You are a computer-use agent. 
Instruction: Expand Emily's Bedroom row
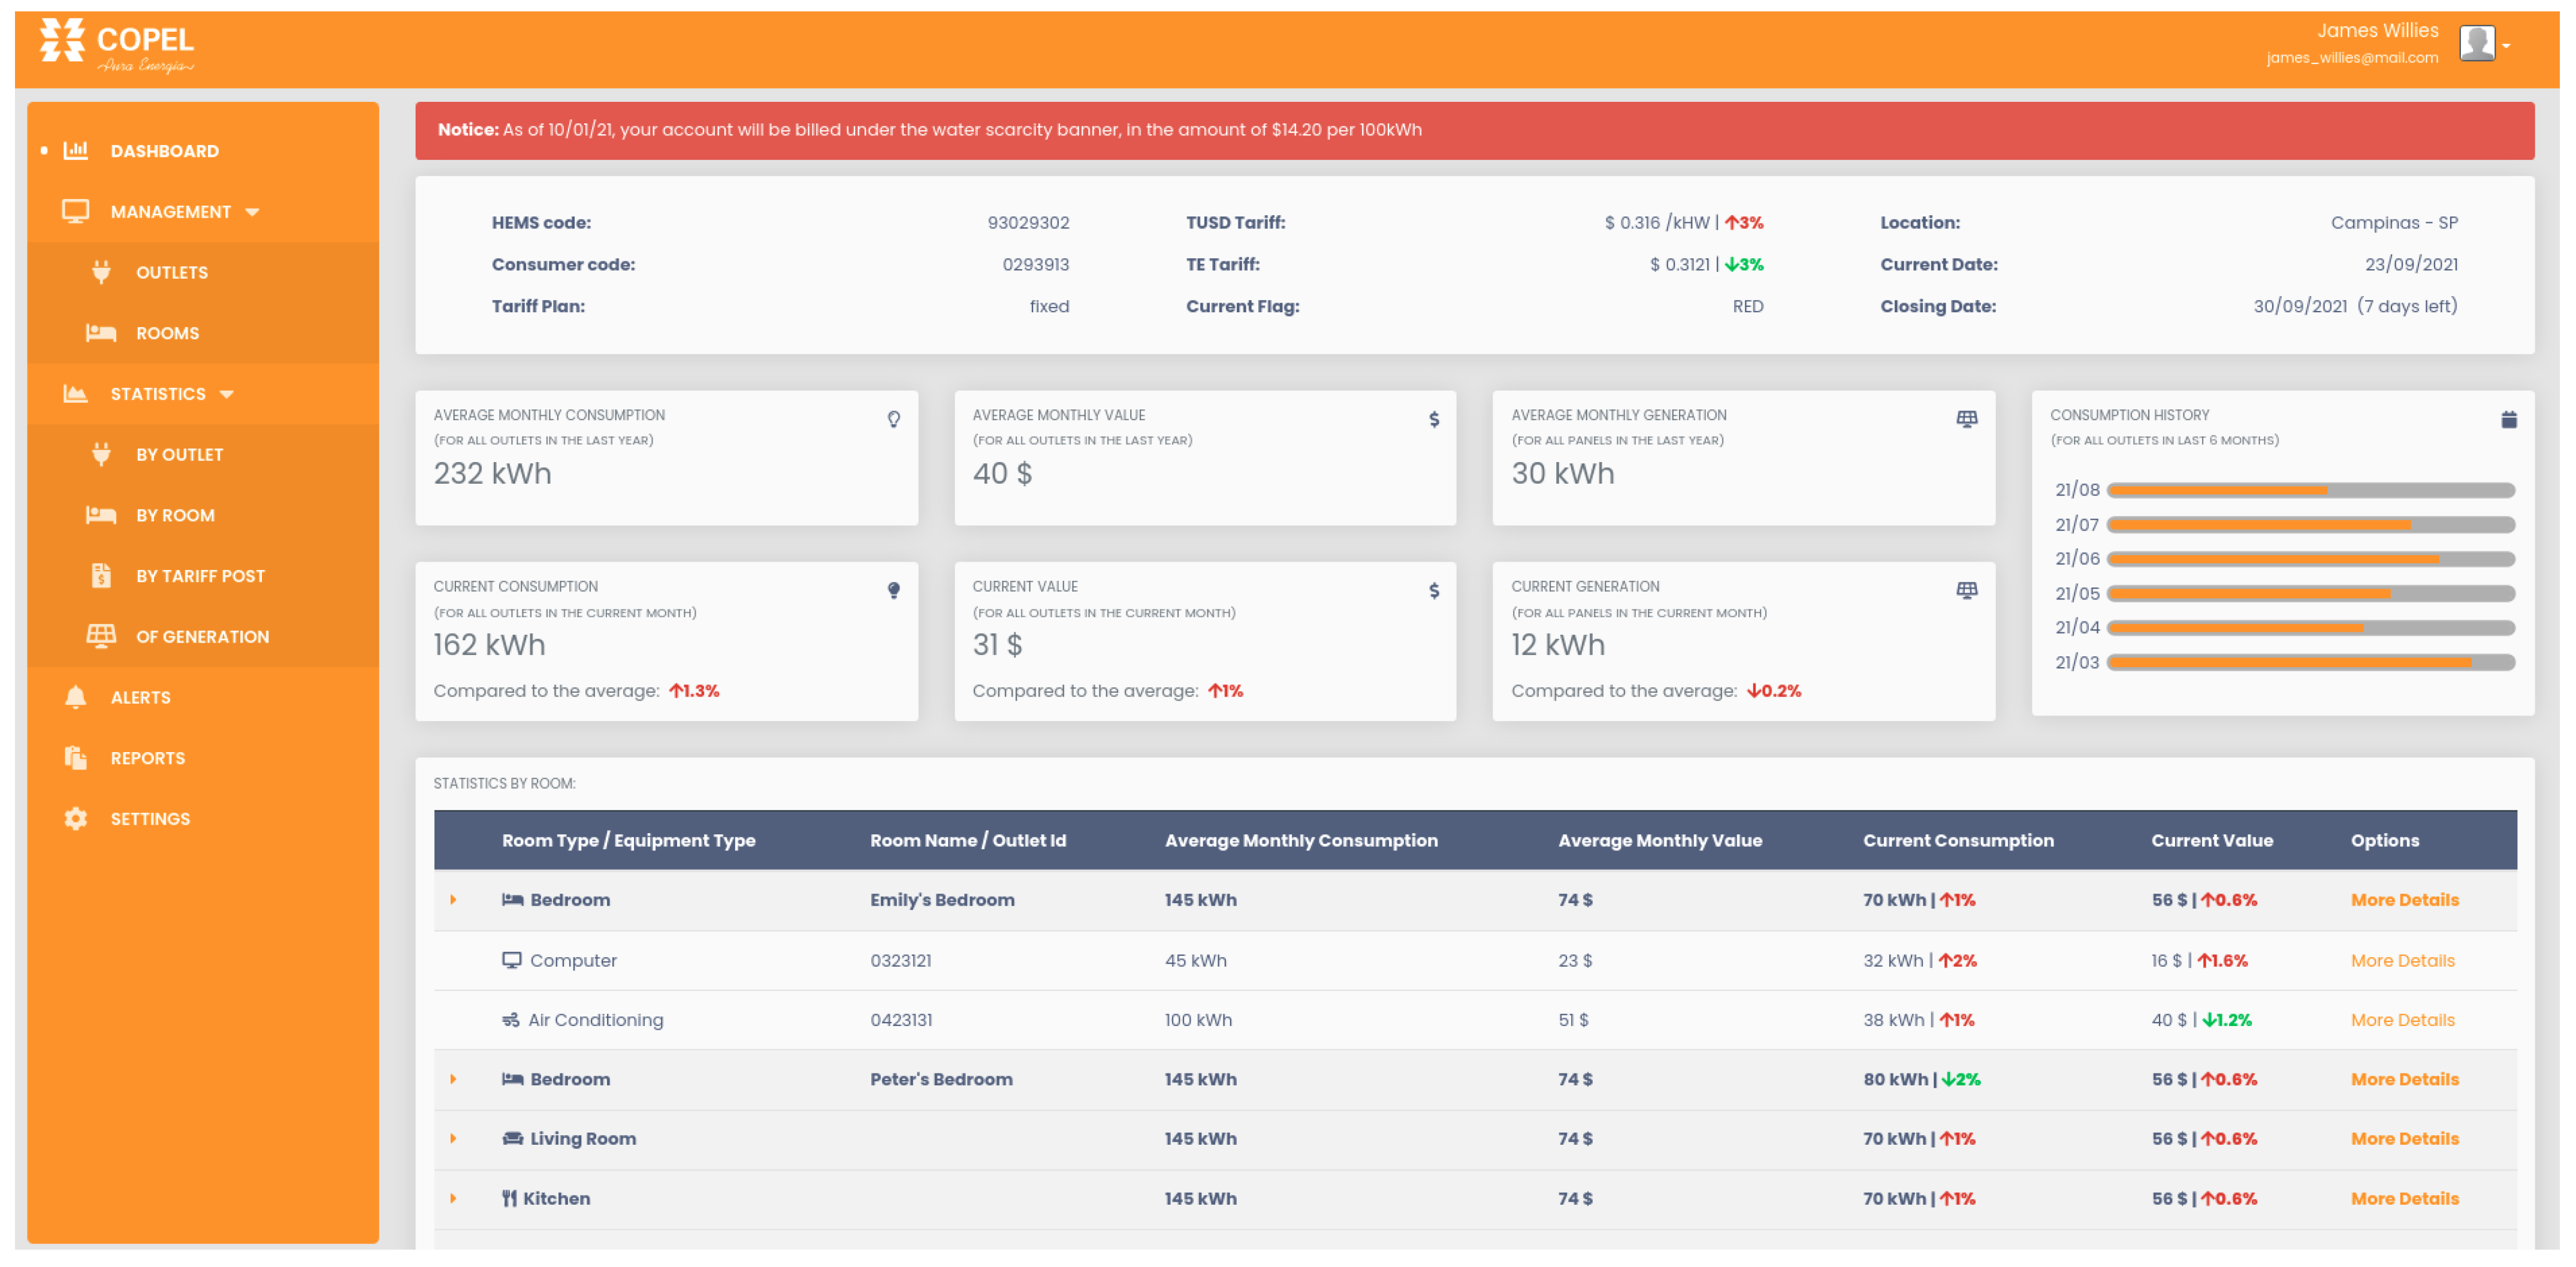453,900
